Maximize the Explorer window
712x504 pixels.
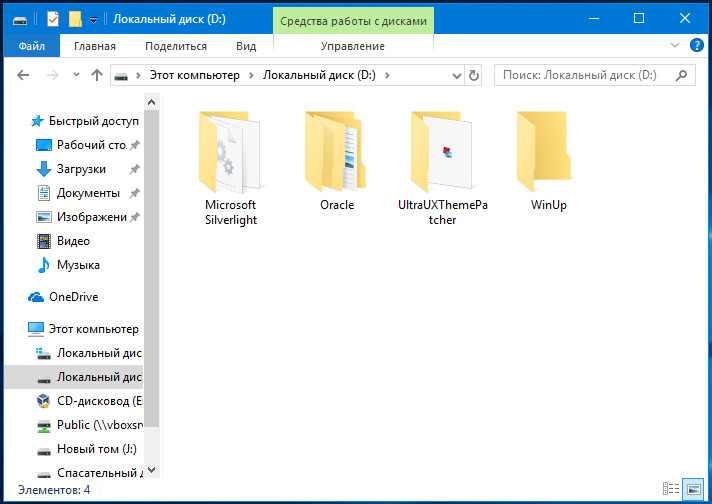pyautogui.click(x=639, y=19)
